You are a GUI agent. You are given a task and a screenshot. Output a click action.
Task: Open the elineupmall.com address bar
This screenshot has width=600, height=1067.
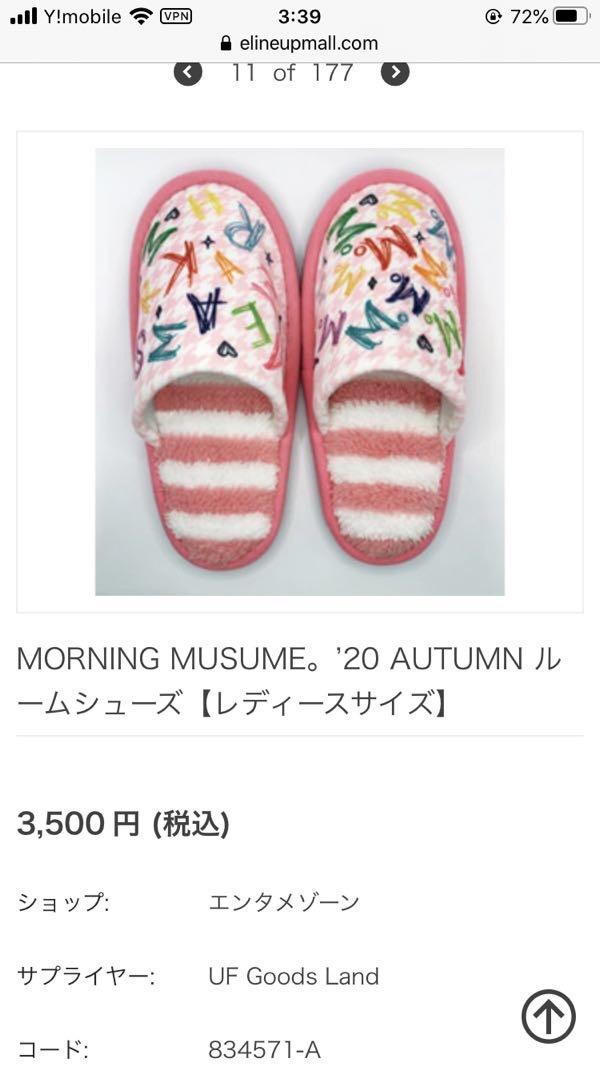[299, 44]
